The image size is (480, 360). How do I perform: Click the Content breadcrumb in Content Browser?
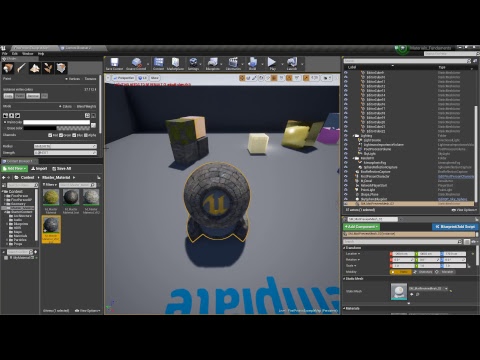27,178
